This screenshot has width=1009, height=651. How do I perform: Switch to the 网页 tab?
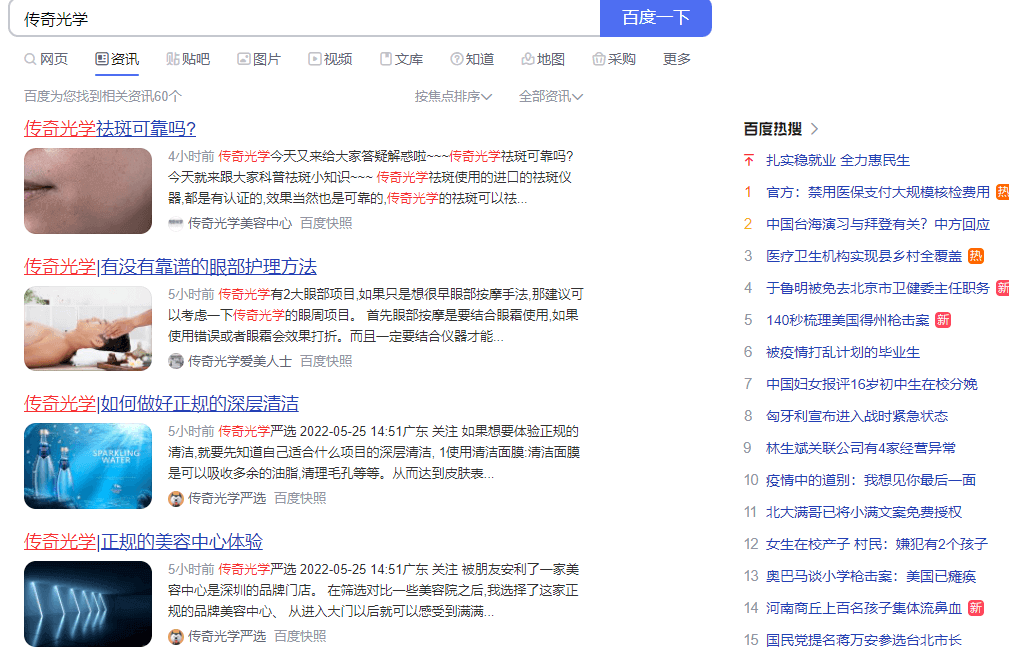click(x=46, y=59)
